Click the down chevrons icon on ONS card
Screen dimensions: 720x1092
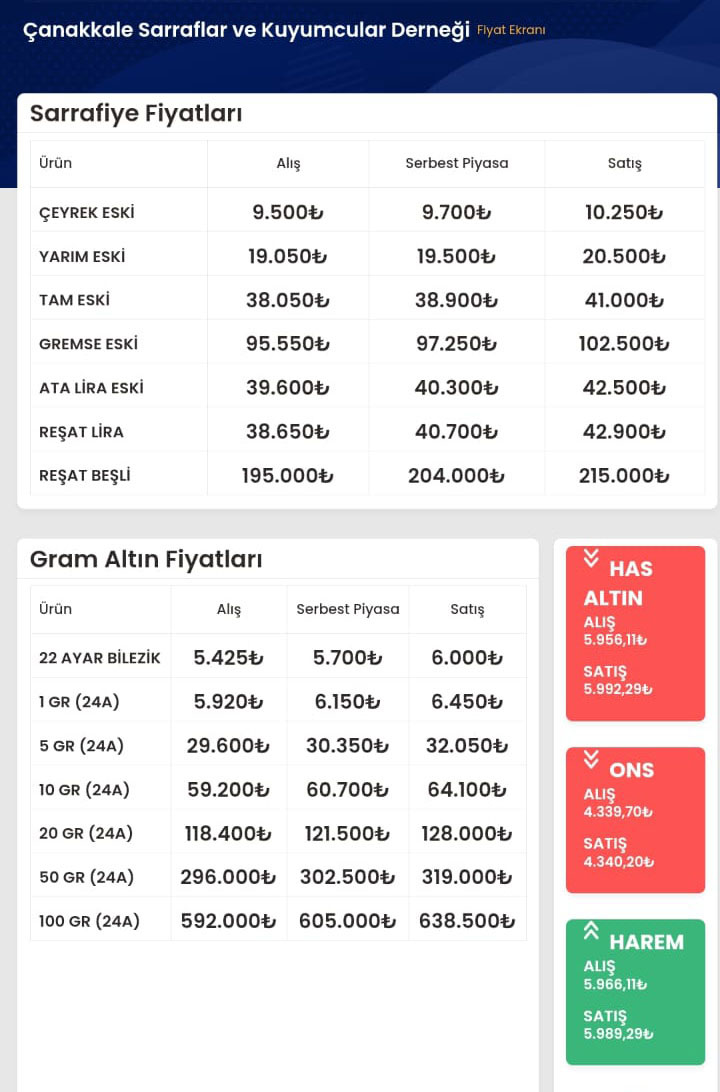tap(591, 758)
